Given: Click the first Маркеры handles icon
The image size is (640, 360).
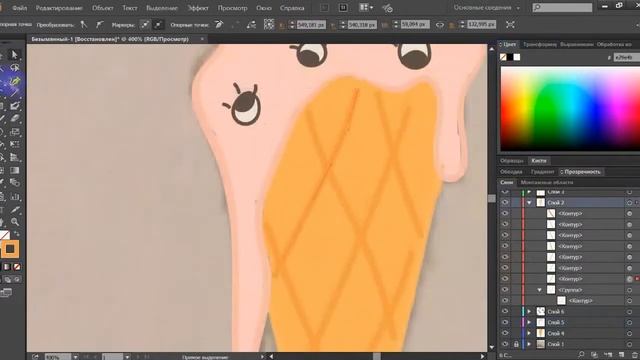Looking at the screenshot, I should pos(145,25).
